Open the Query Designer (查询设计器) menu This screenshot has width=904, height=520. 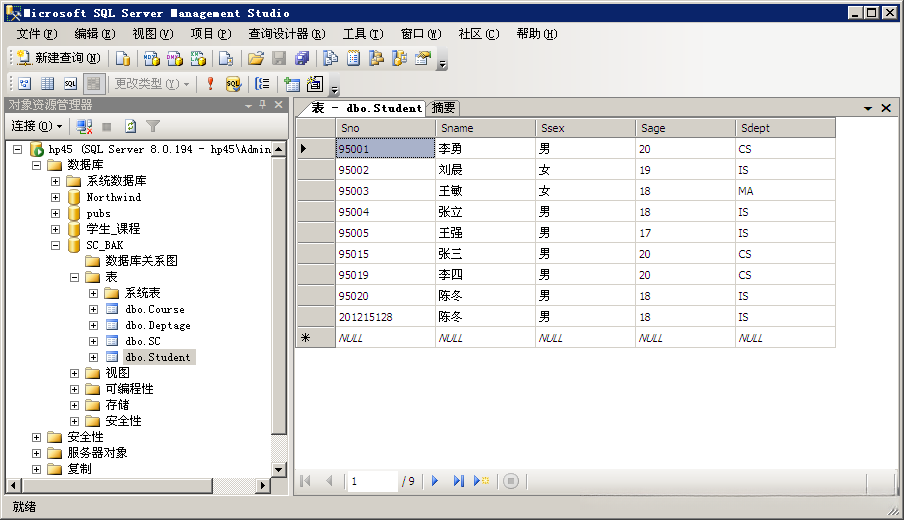pyautogui.click(x=286, y=34)
